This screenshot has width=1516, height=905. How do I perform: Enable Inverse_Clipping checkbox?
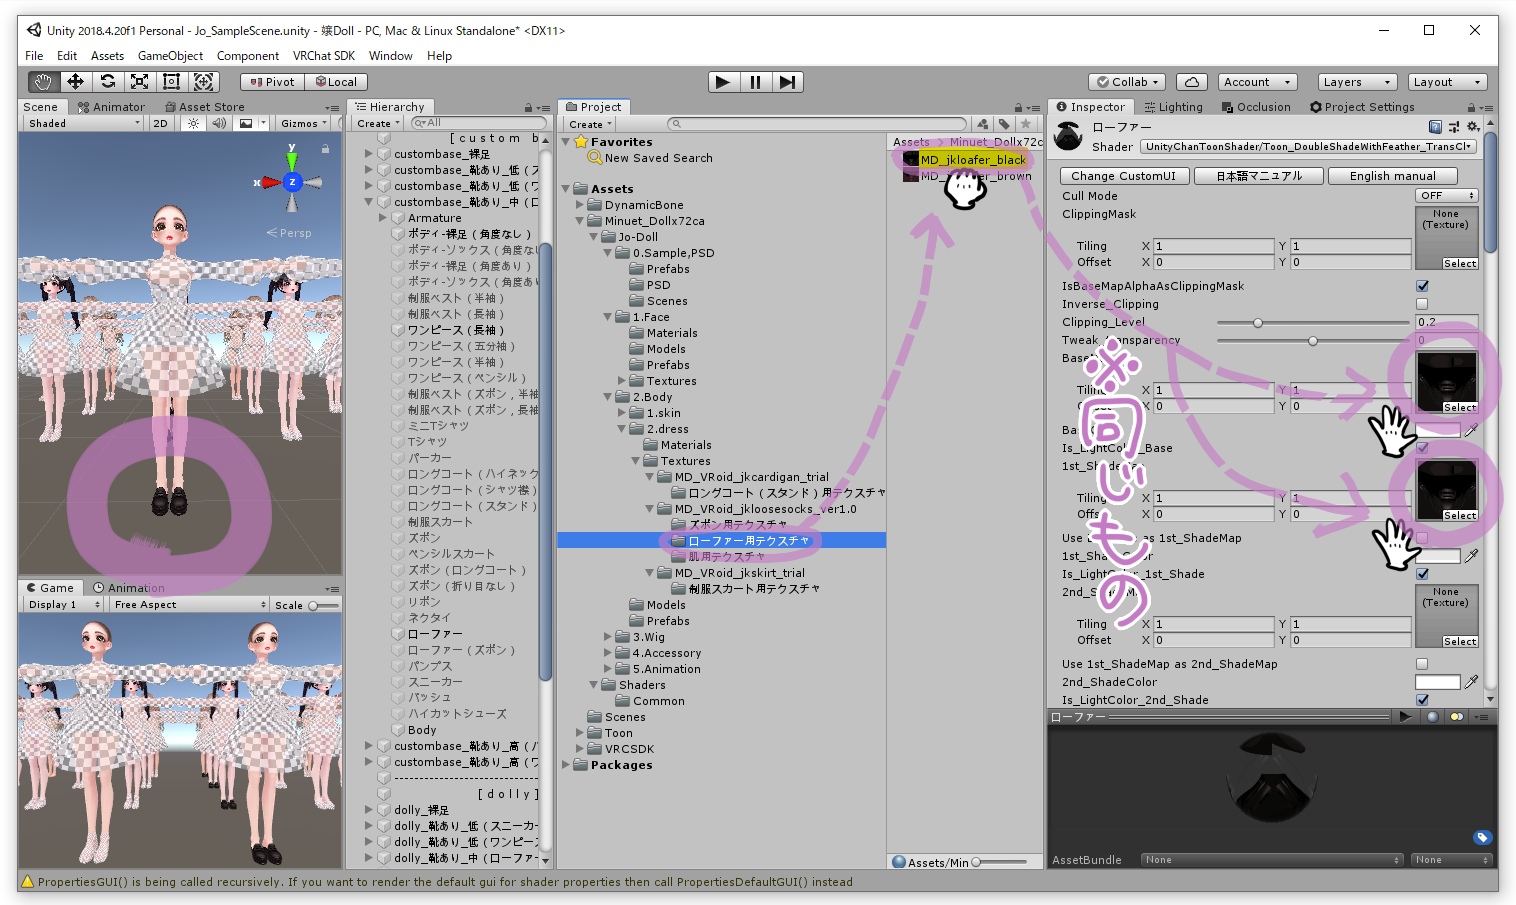(x=1422, y=304)
